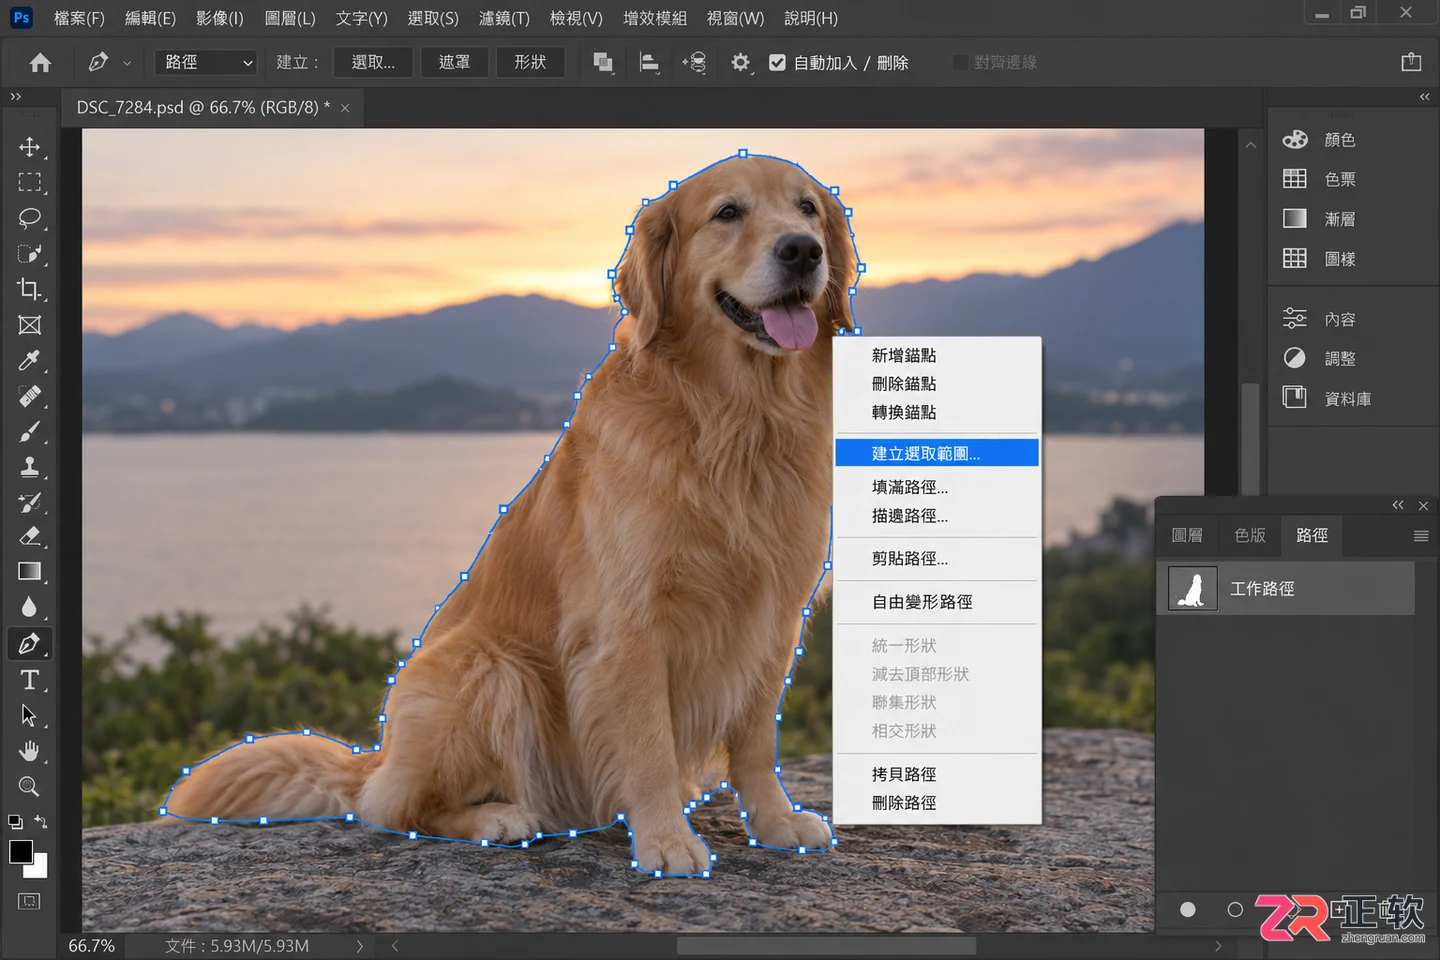Select the Gradient tool
The width and height of the screenshot is (1440, 960).
29,571
